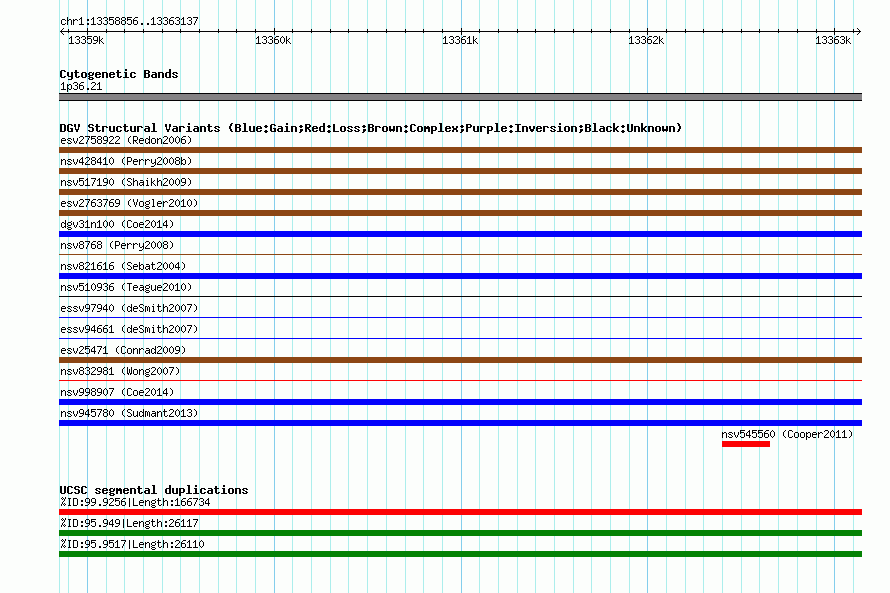Select the dgv31n100 (Coe2014) label
Image resolution: width=890 pixels, height=593 pixels.
point(117,224)
